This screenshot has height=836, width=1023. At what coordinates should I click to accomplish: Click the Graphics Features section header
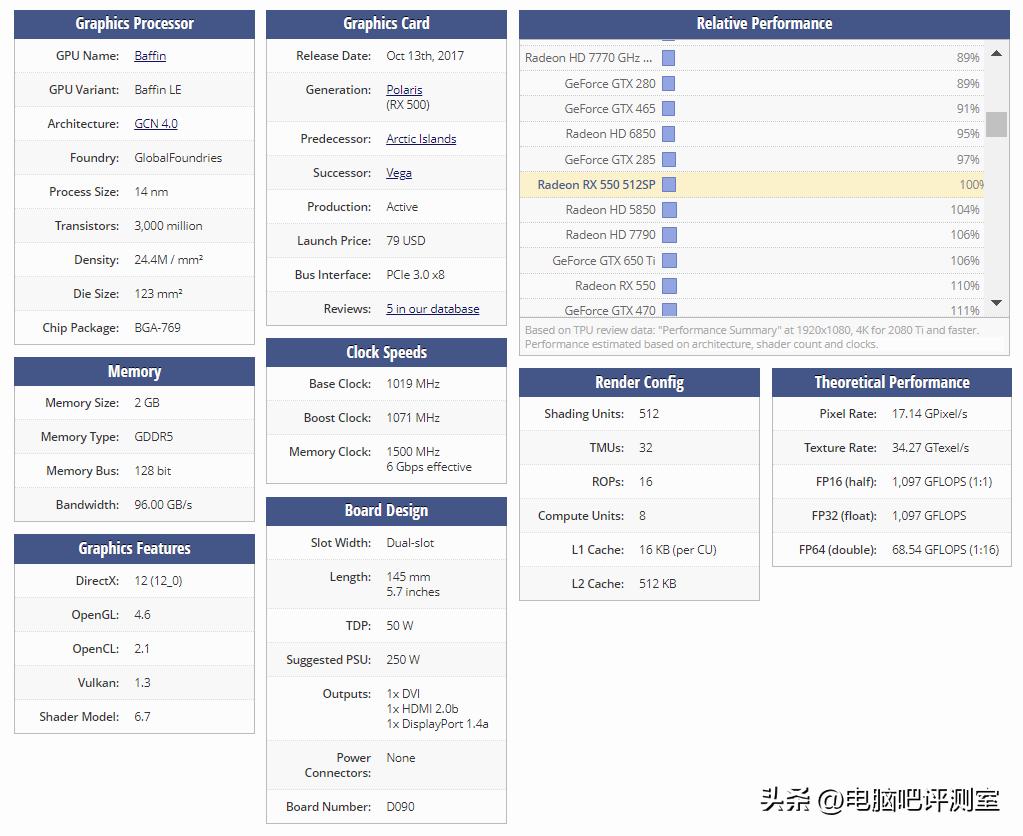tap(134, 549)
